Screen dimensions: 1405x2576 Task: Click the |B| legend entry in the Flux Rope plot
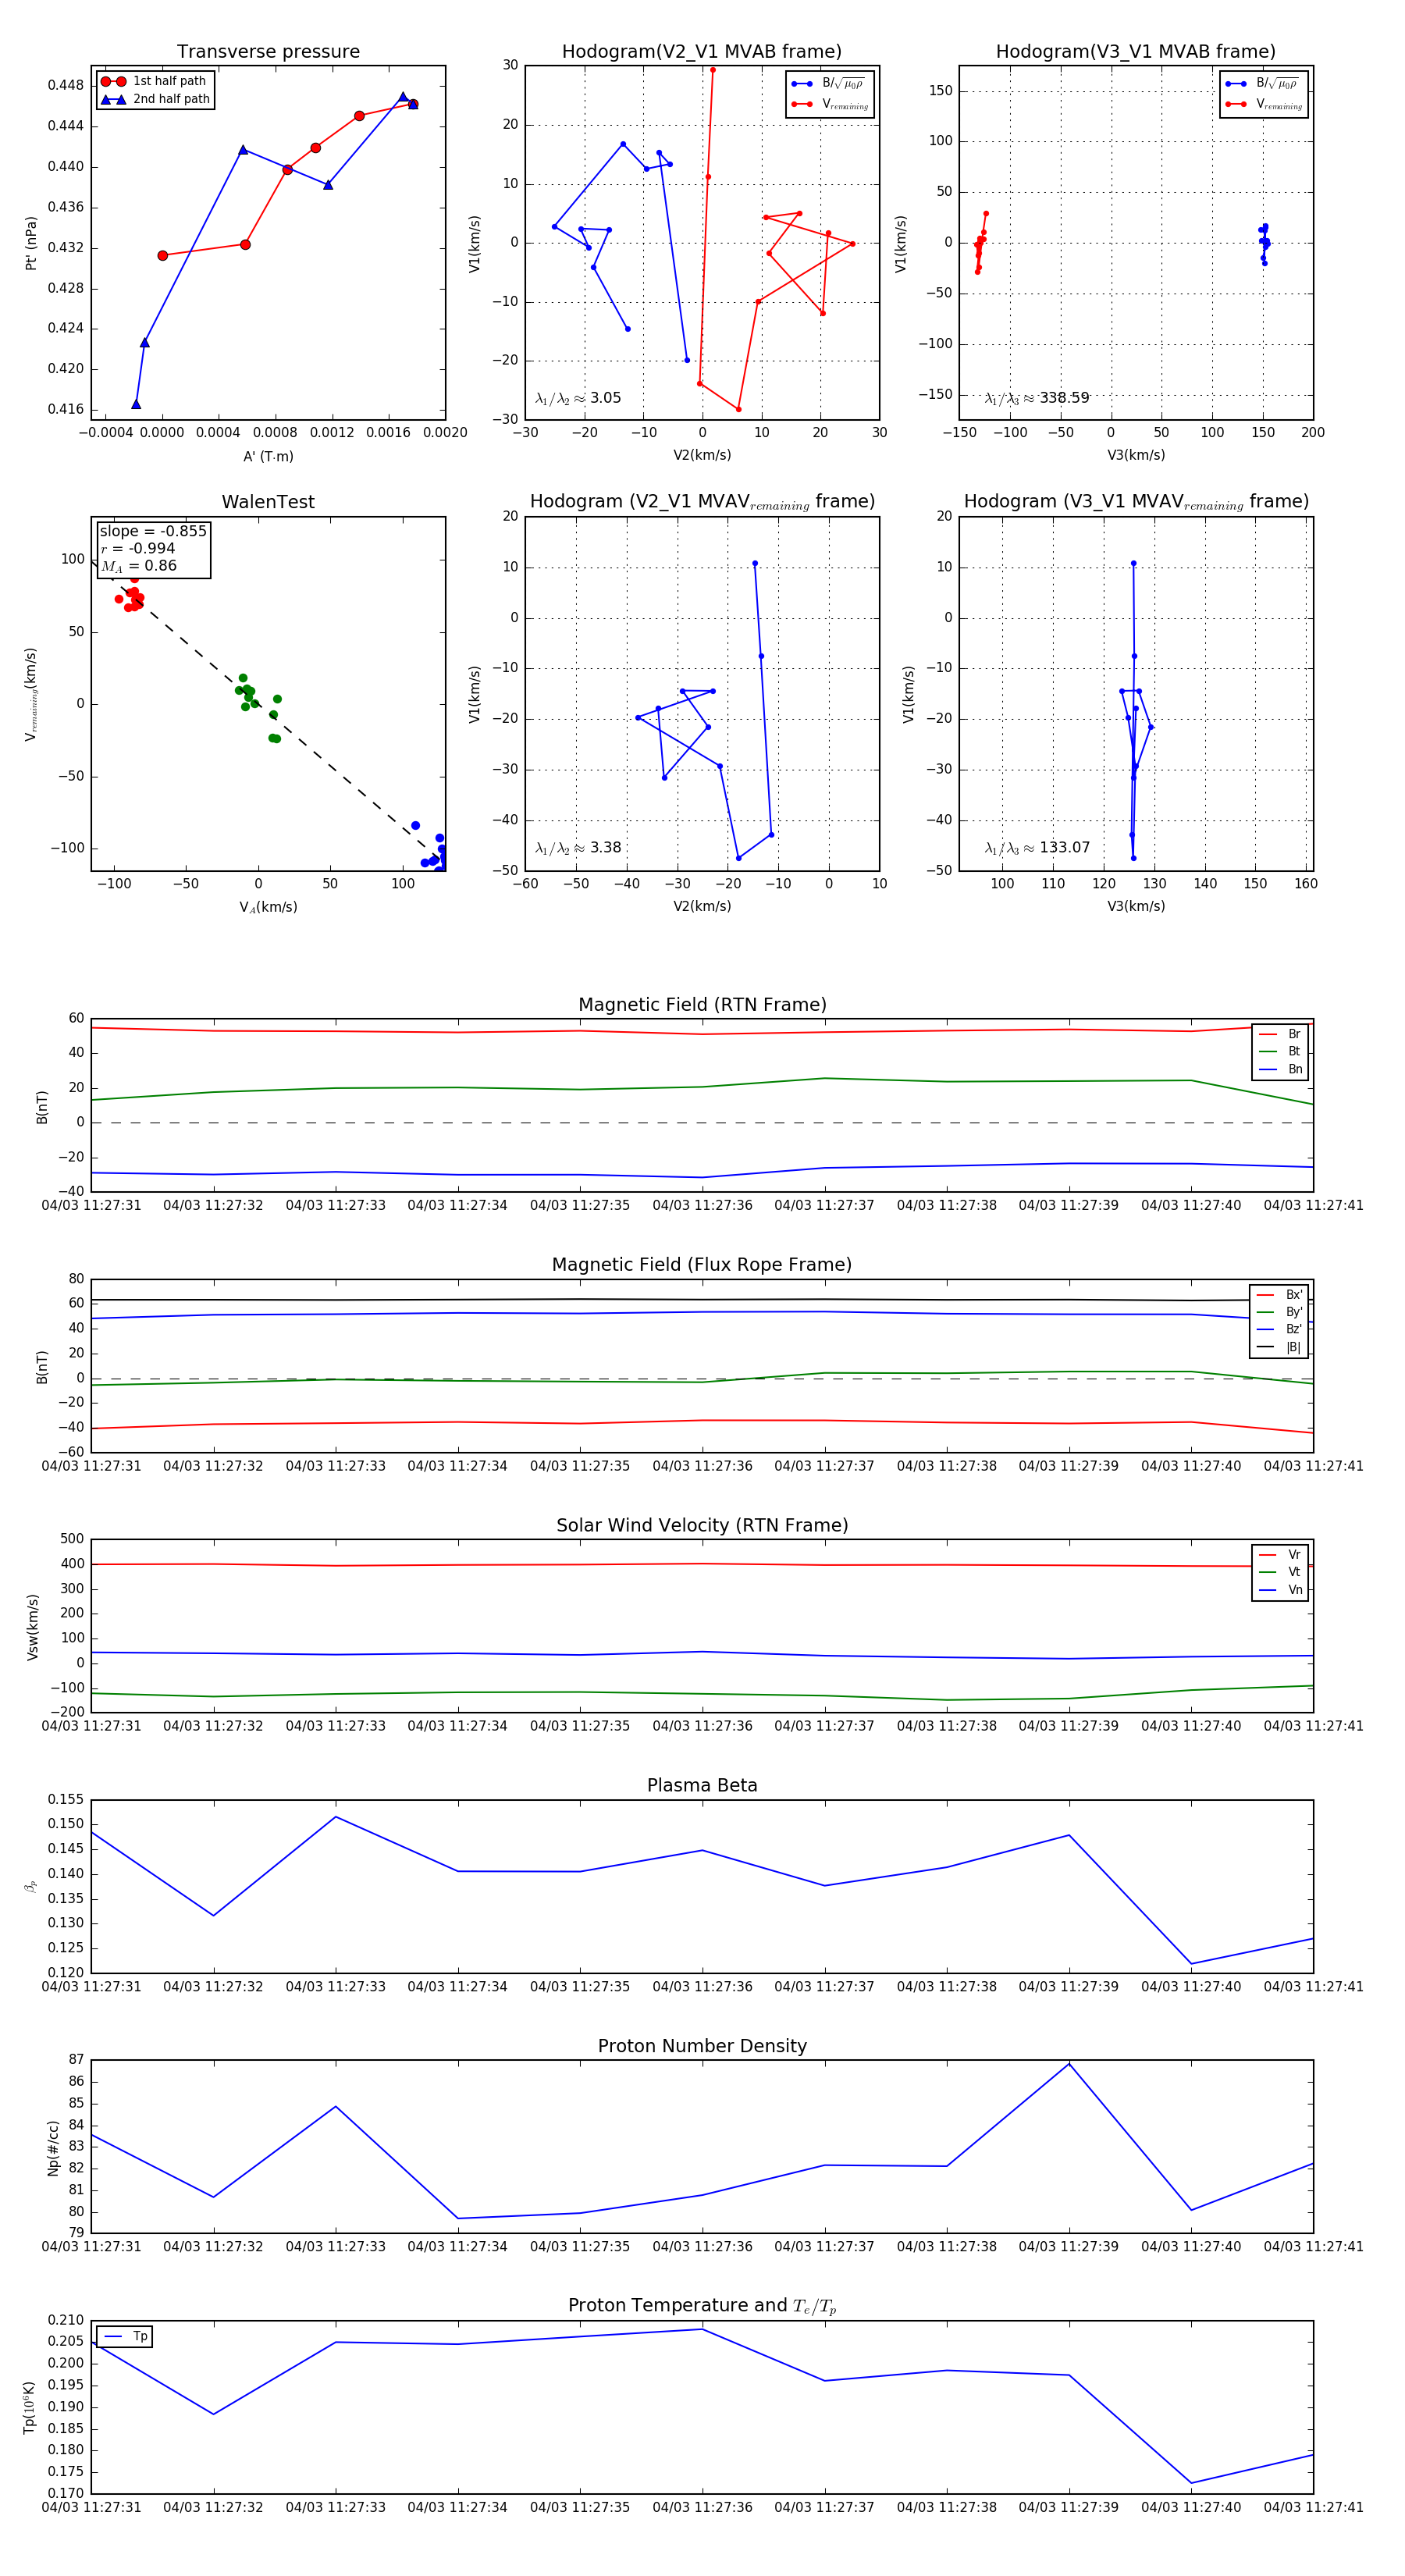pos(1280,1347)
